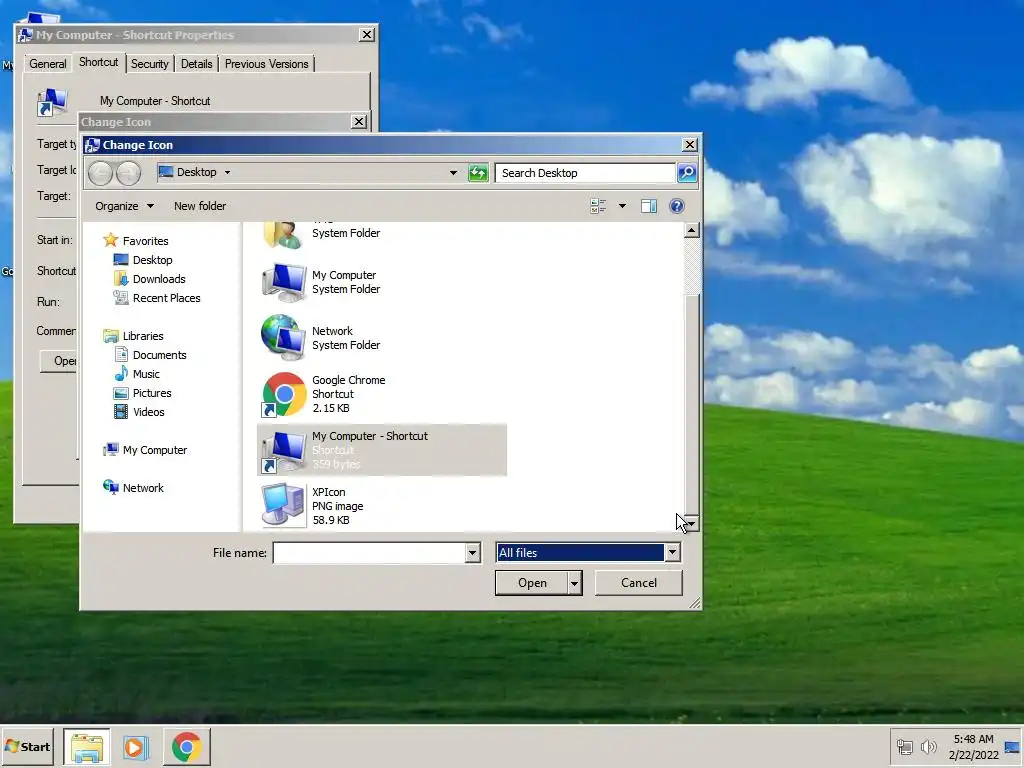
Task: Cancel the Change Icon file dialog
Action: click(639, 583)
